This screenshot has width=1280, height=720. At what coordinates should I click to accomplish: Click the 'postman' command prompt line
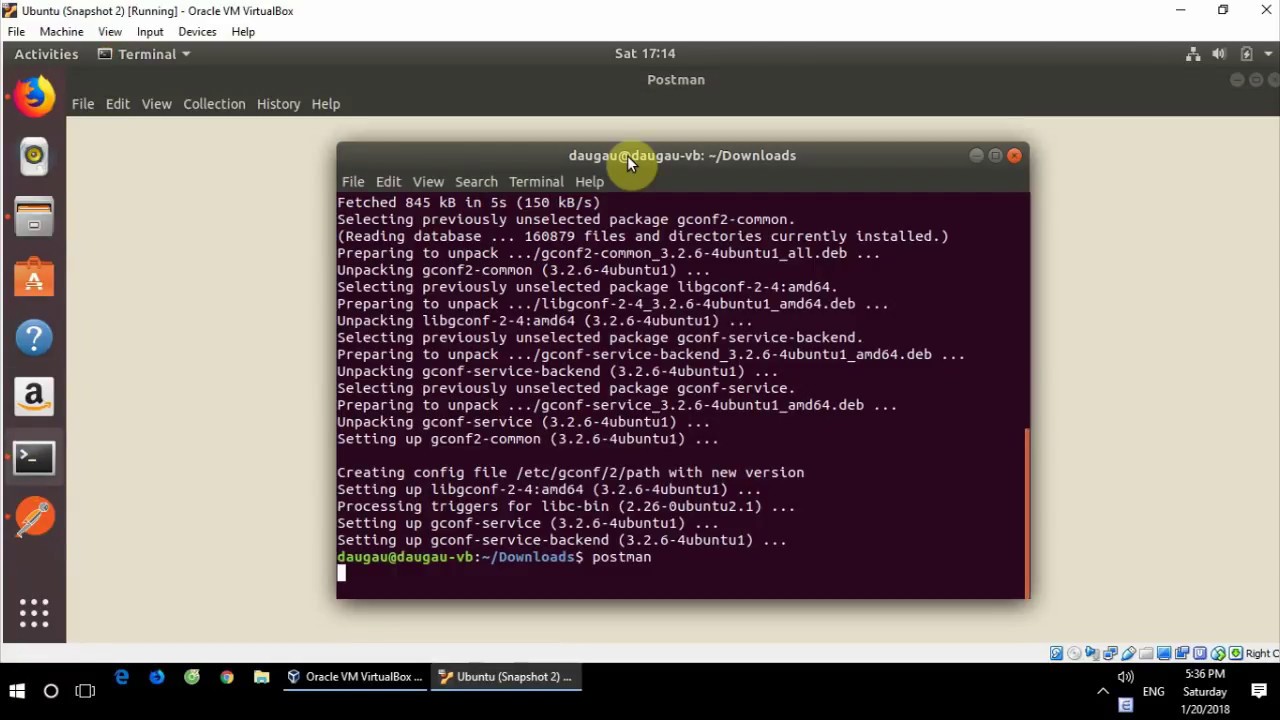494,557
